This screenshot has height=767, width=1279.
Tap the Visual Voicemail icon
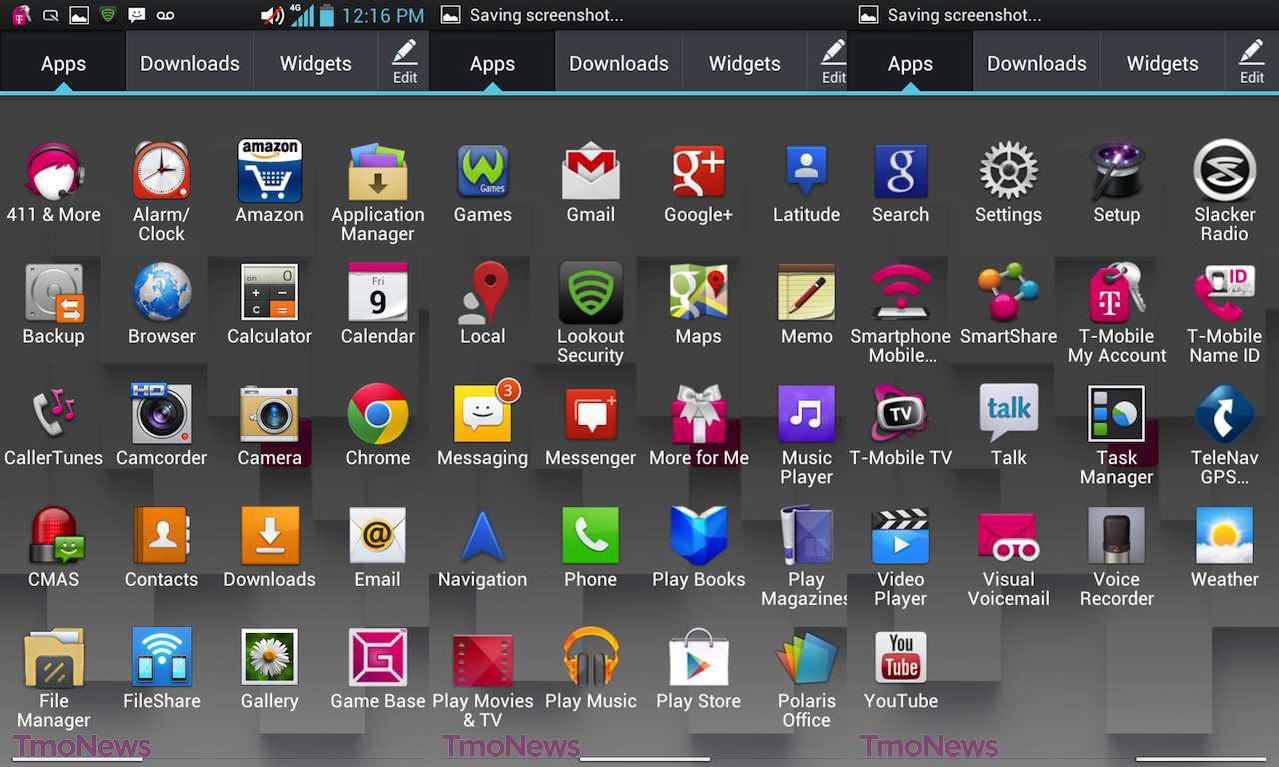coord(1008,537)
